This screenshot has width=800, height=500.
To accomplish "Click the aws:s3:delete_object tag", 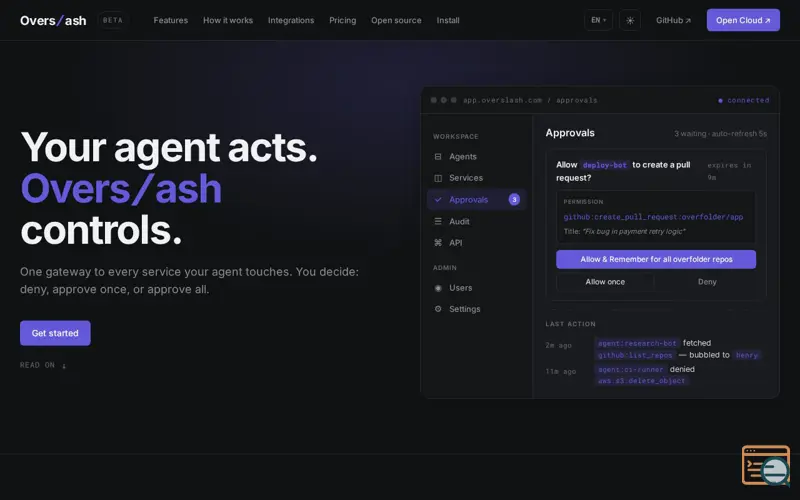I will [641, 381].
